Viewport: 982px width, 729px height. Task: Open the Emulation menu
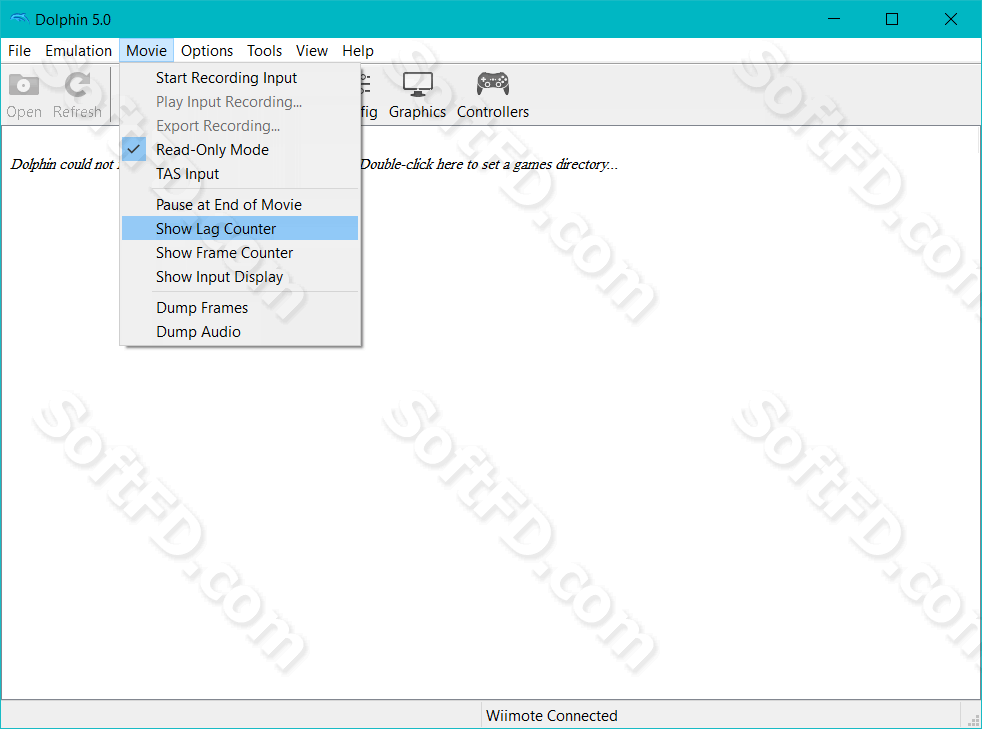[x=78, y=51]
